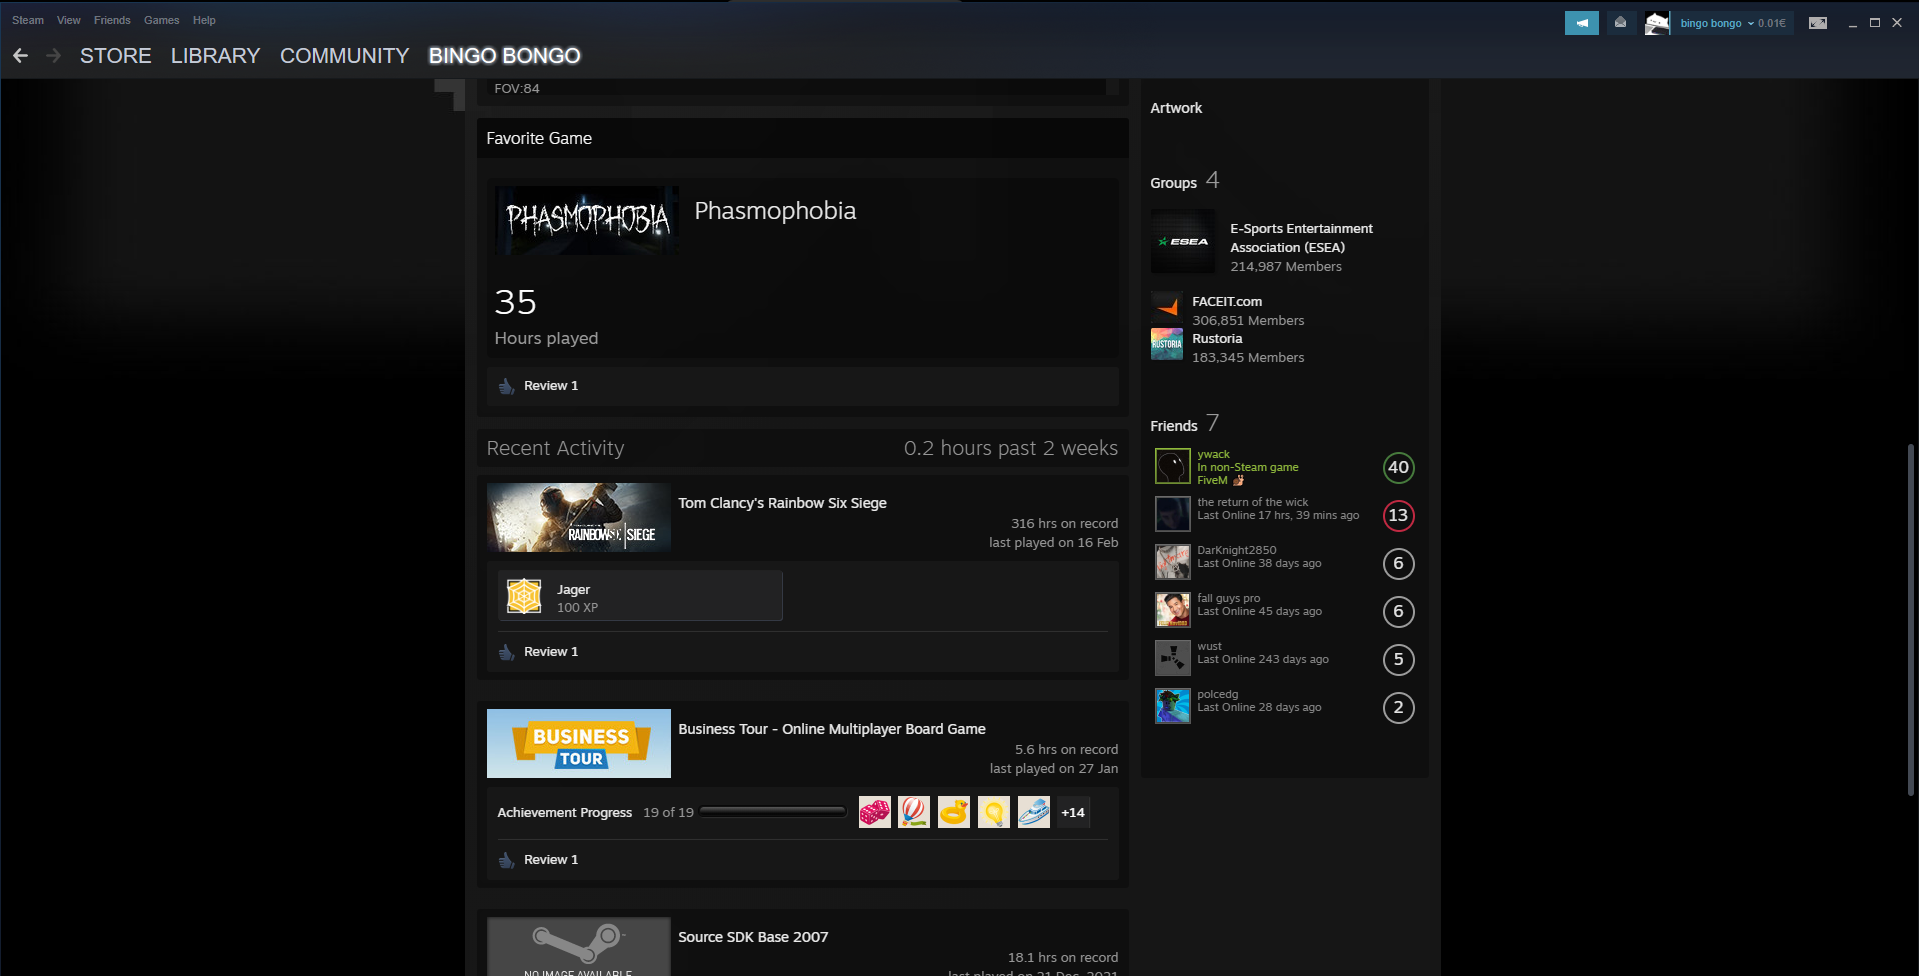This screenshot has height=976, width=1919.
Task: Open the ESEA group logo
Action: coord(1183,241)
